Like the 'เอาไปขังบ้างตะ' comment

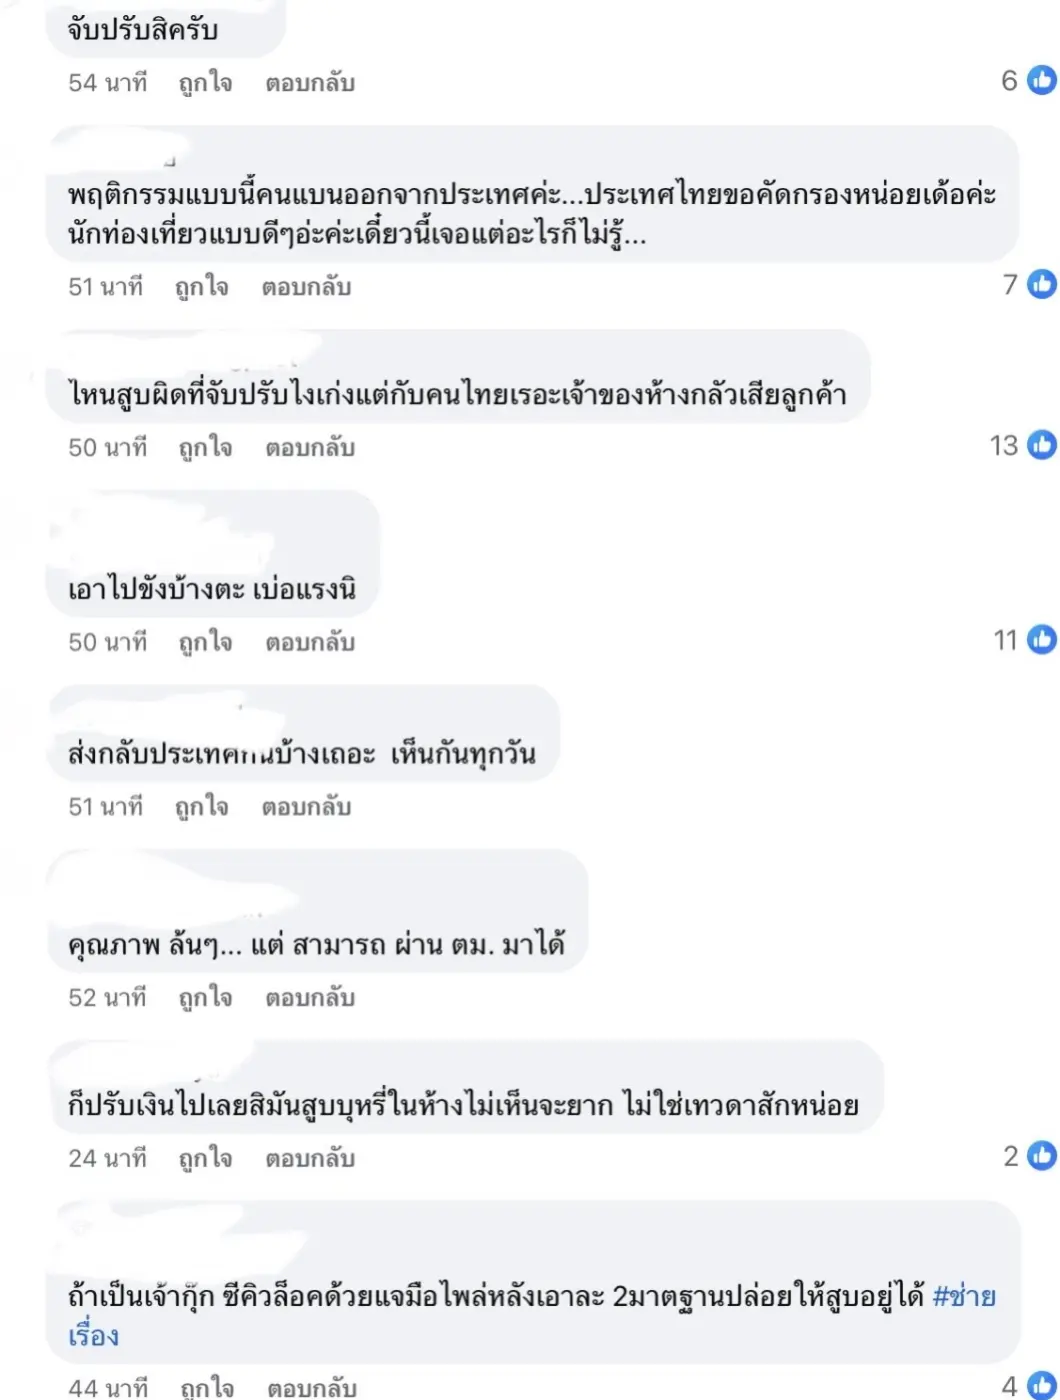[205, 642]
